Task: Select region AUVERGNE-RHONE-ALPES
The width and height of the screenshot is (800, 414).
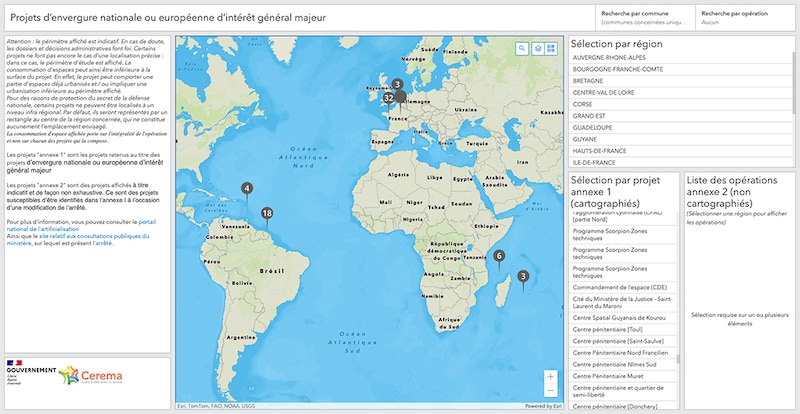Action: point(680,58)
